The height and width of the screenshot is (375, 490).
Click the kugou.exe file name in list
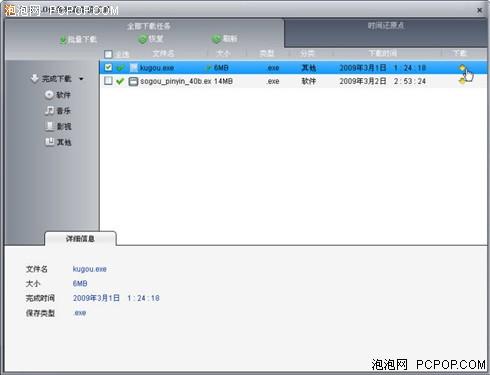157,68
